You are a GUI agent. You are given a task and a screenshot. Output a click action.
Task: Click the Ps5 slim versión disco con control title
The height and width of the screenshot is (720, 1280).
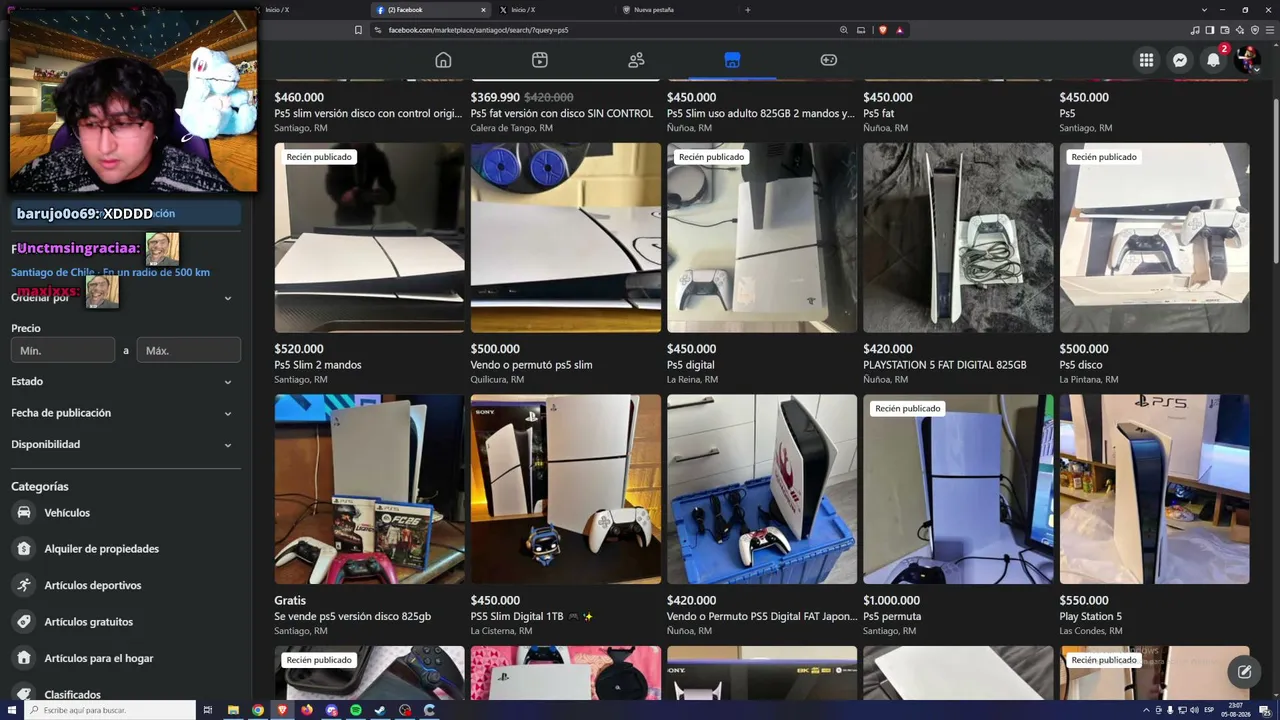369,114
